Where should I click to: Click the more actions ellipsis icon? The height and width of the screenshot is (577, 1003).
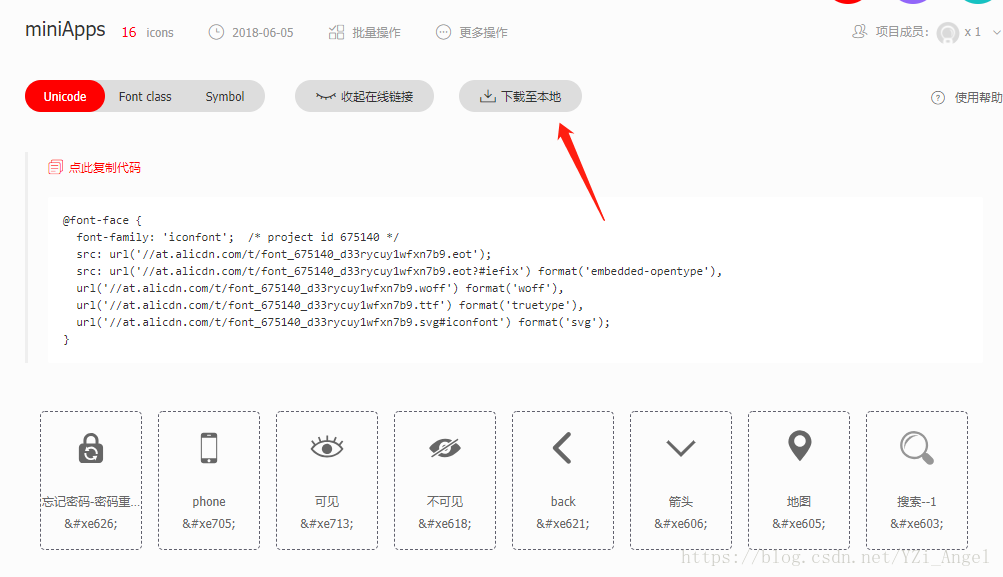(443, 32)
